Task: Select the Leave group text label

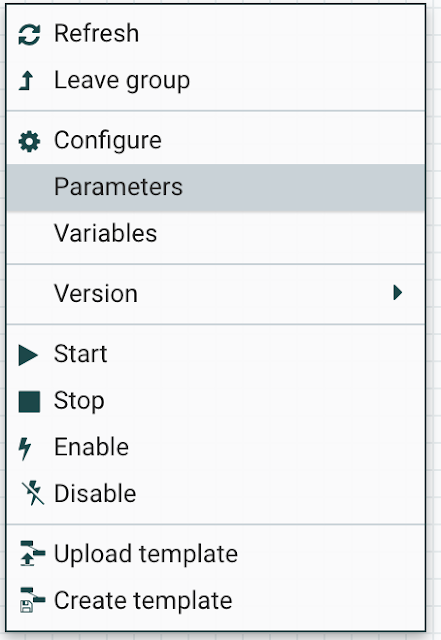Action: 122,80
